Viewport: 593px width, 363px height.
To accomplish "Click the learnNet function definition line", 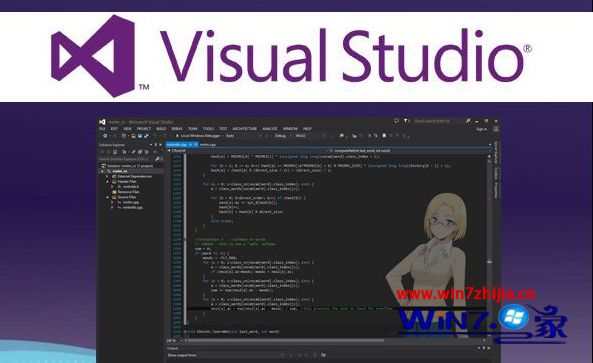I will 231,332.
